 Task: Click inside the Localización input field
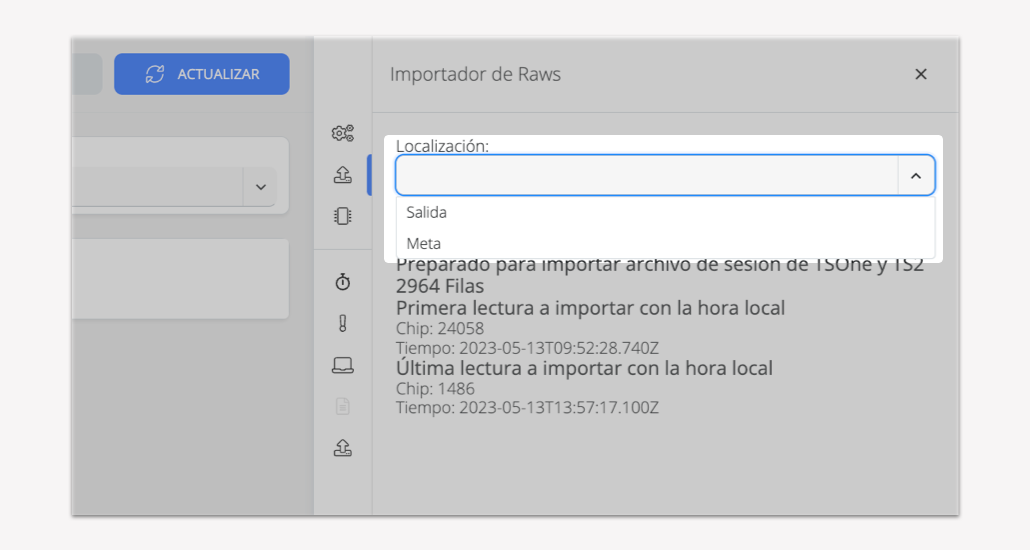click(647, 175)
